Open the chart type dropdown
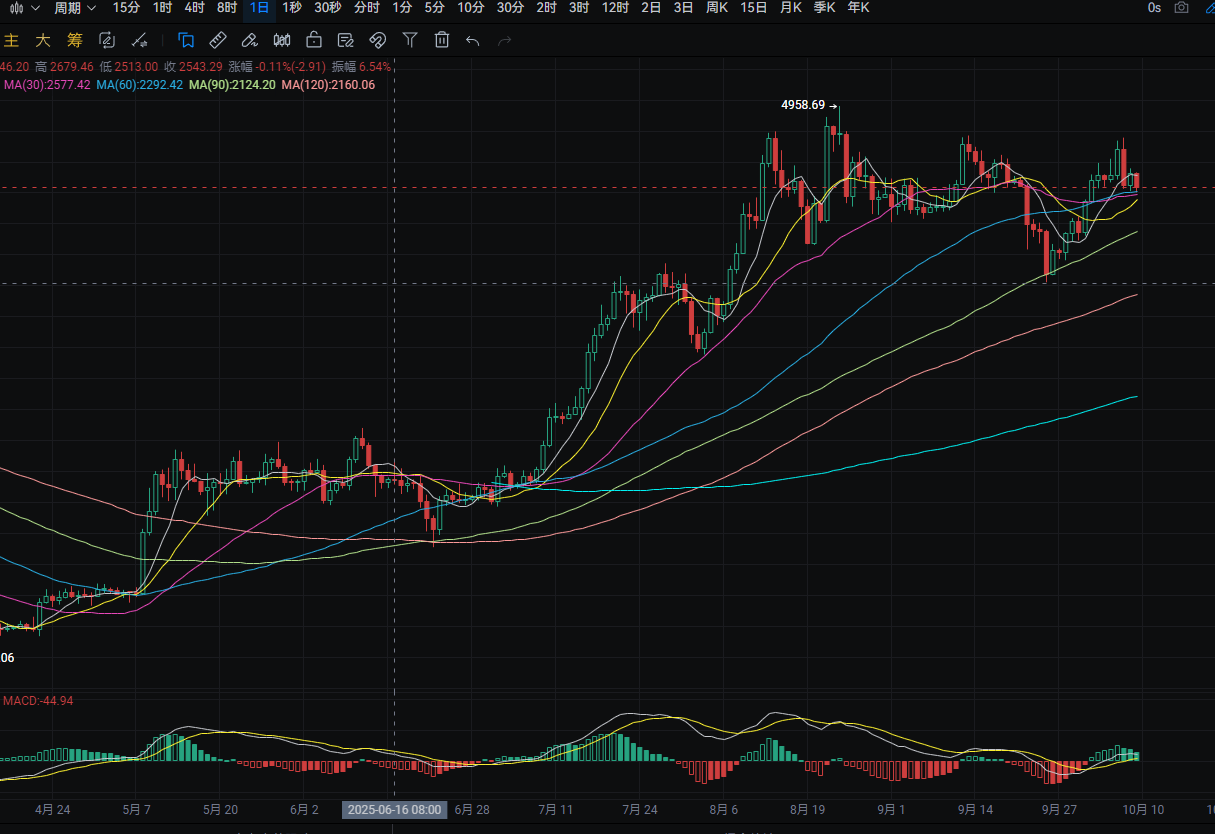Viewport: 1215px width, 834px height. coord(24,8)
